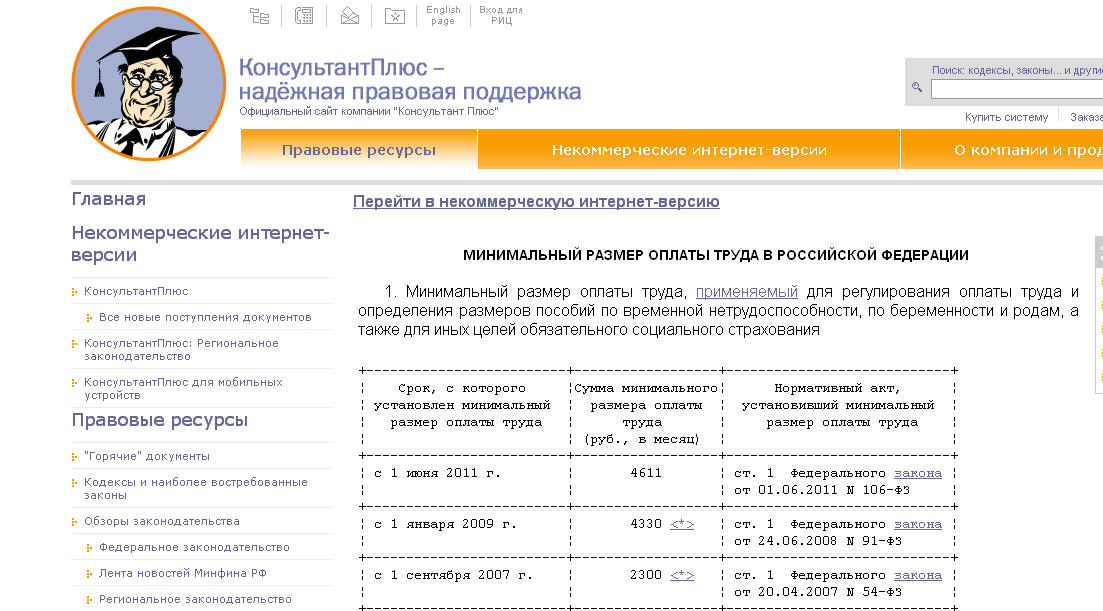Click the bullet icon beside "Горячие" документы

pos(75,457)
